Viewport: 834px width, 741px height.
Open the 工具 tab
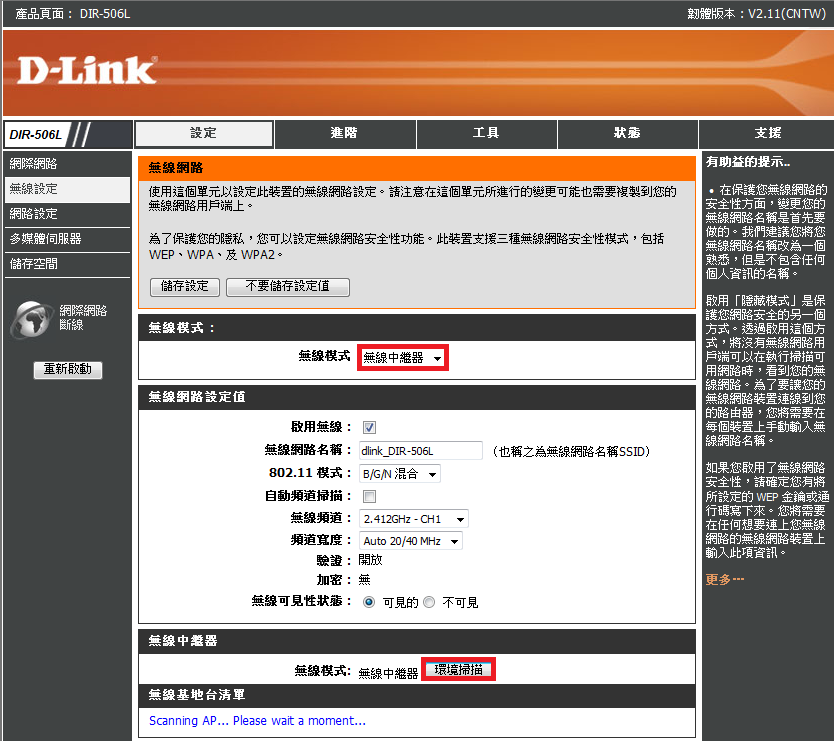point(486,134)
